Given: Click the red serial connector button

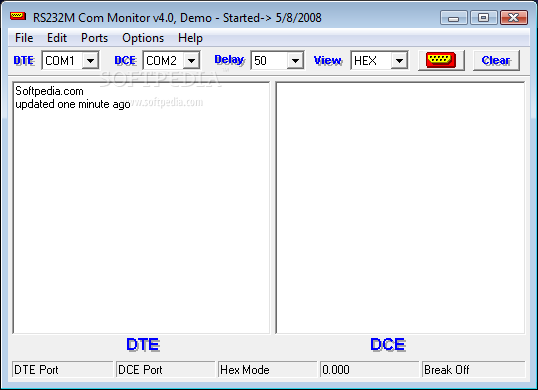Looking at the screenshot, I should [x=441, y=60].
